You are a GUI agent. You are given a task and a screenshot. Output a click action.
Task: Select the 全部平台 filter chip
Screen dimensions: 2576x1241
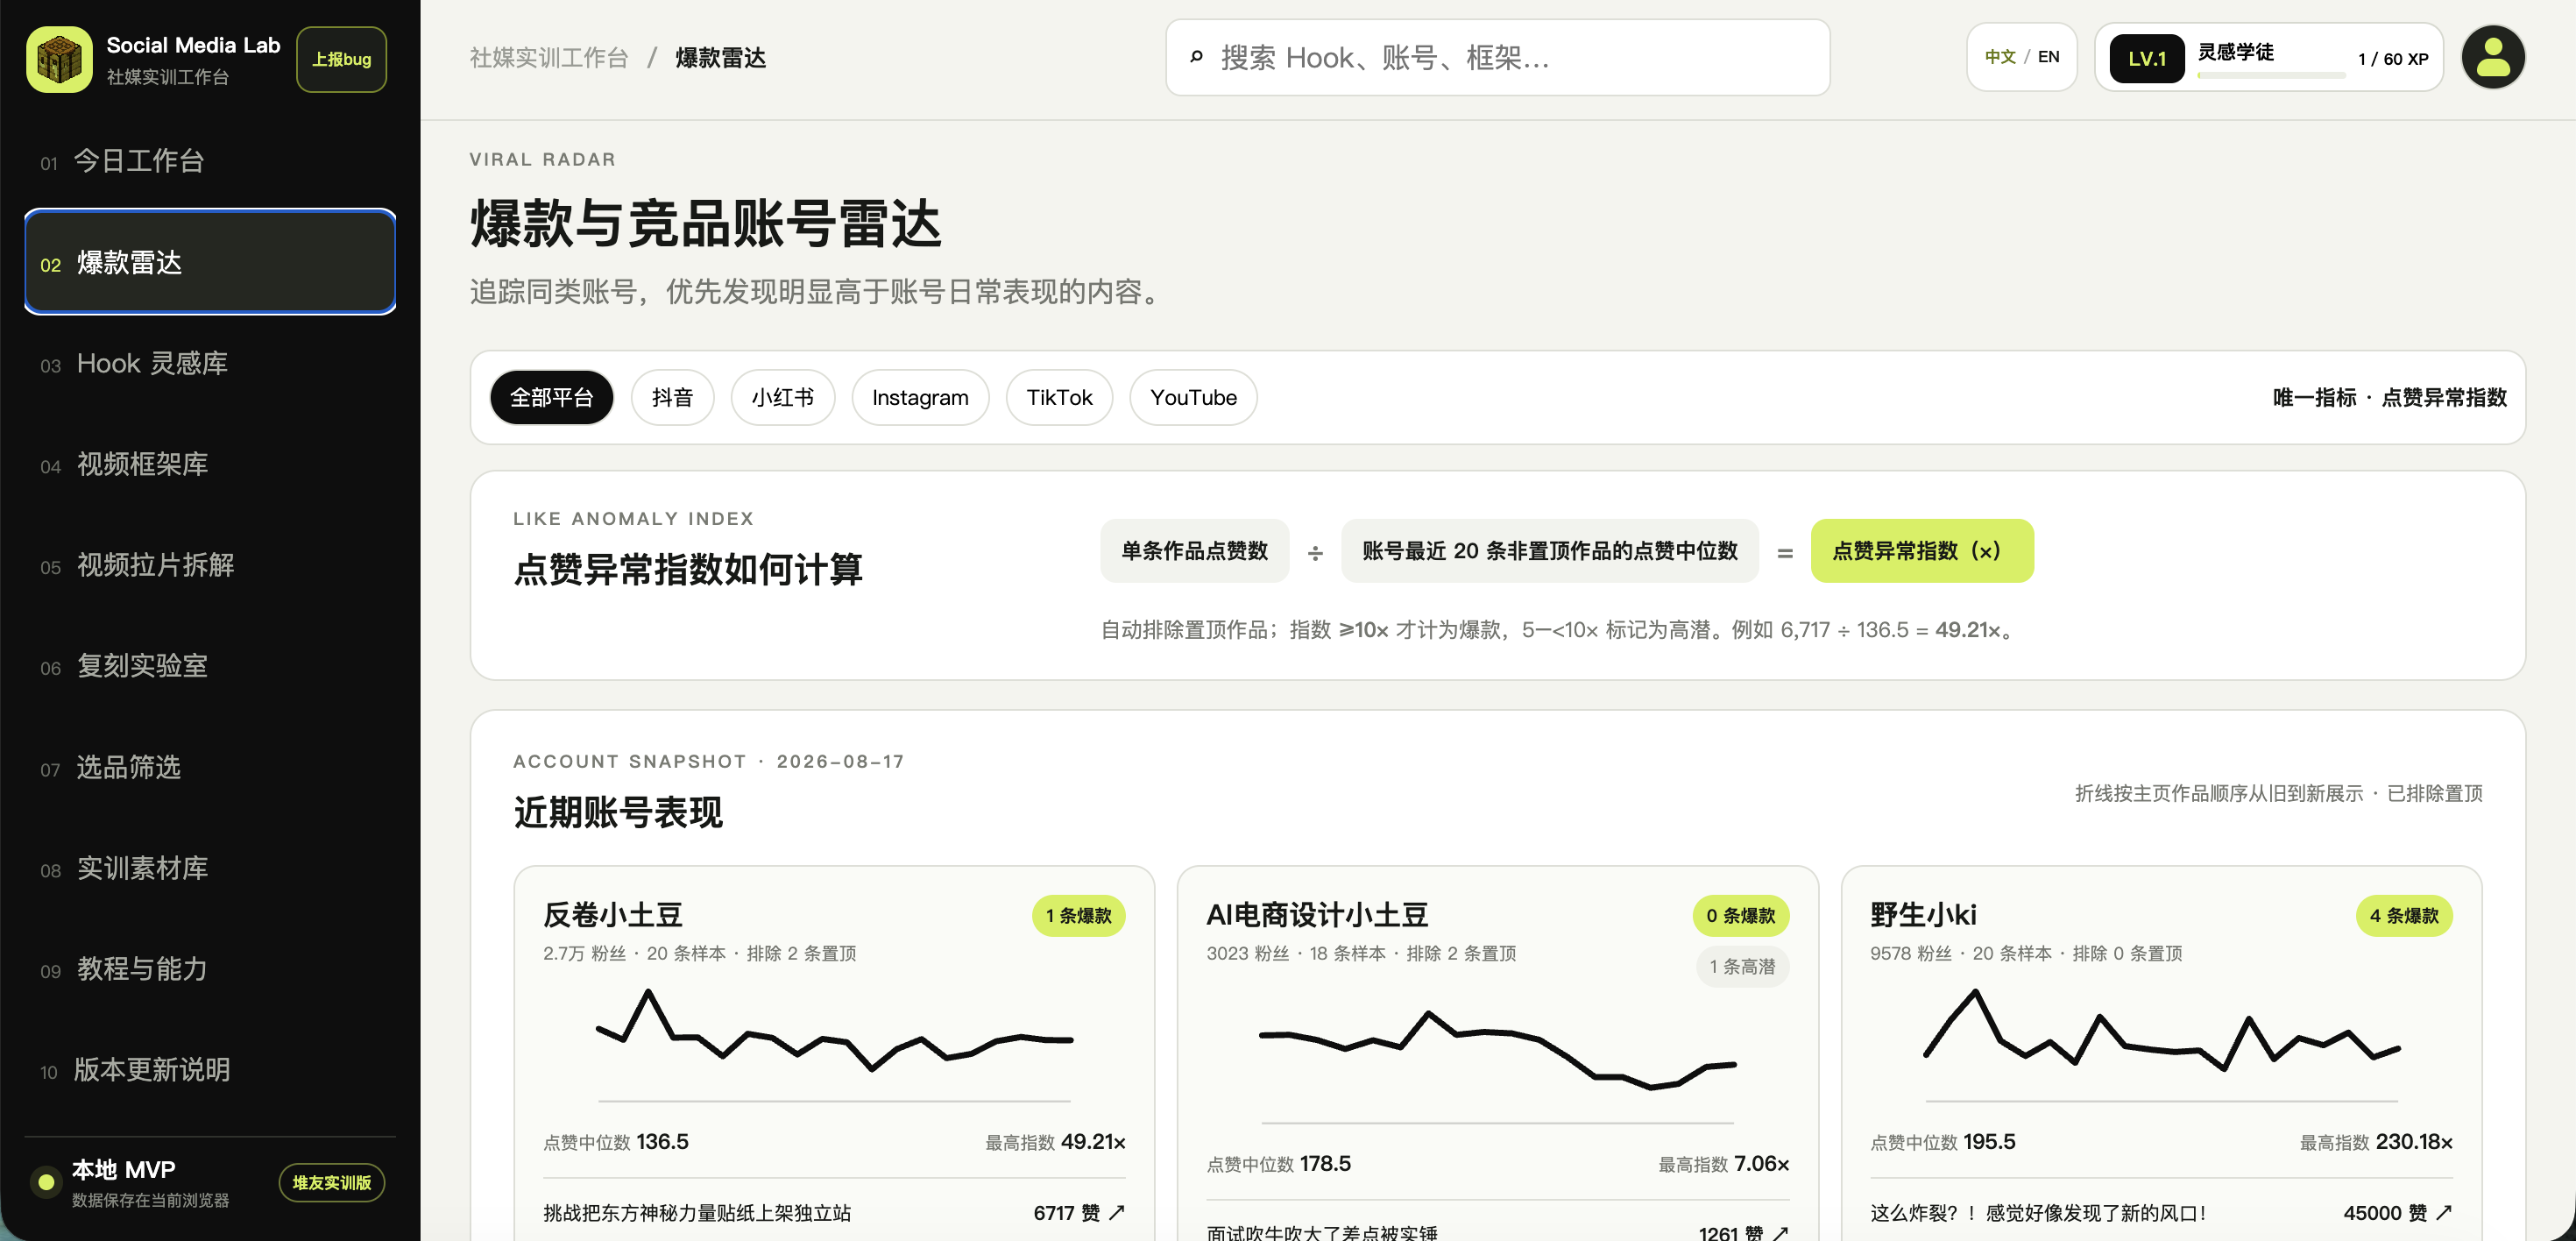click(551, 397)
